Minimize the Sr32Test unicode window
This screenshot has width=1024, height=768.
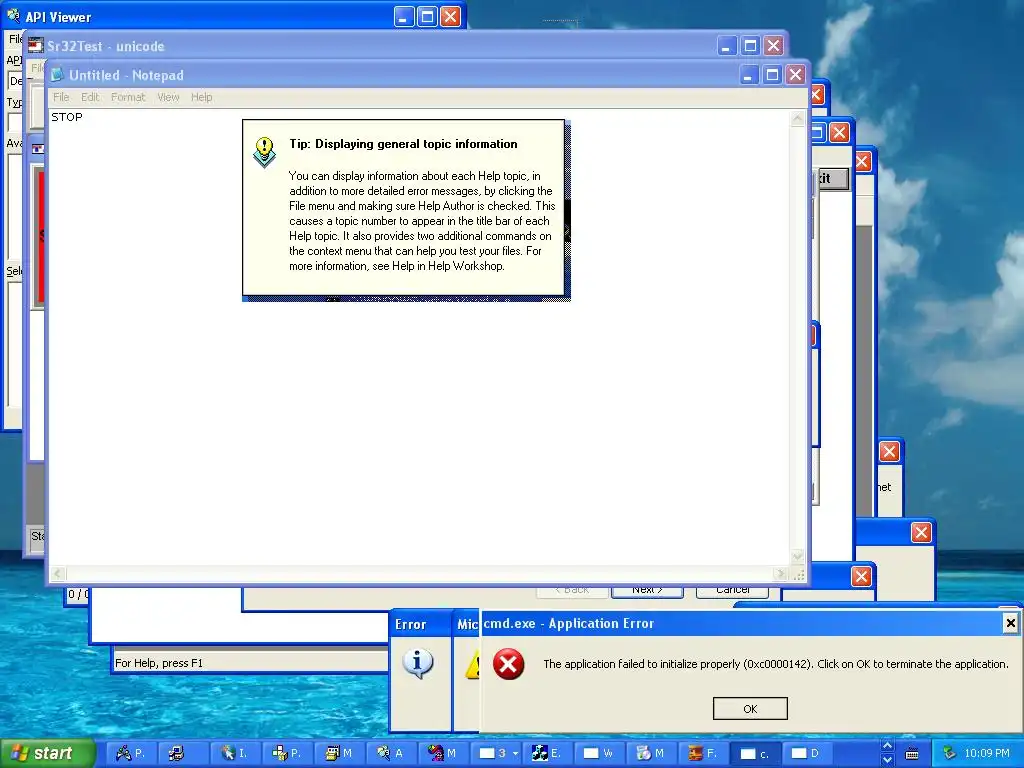pyautogui.click(x=726, y=46)
